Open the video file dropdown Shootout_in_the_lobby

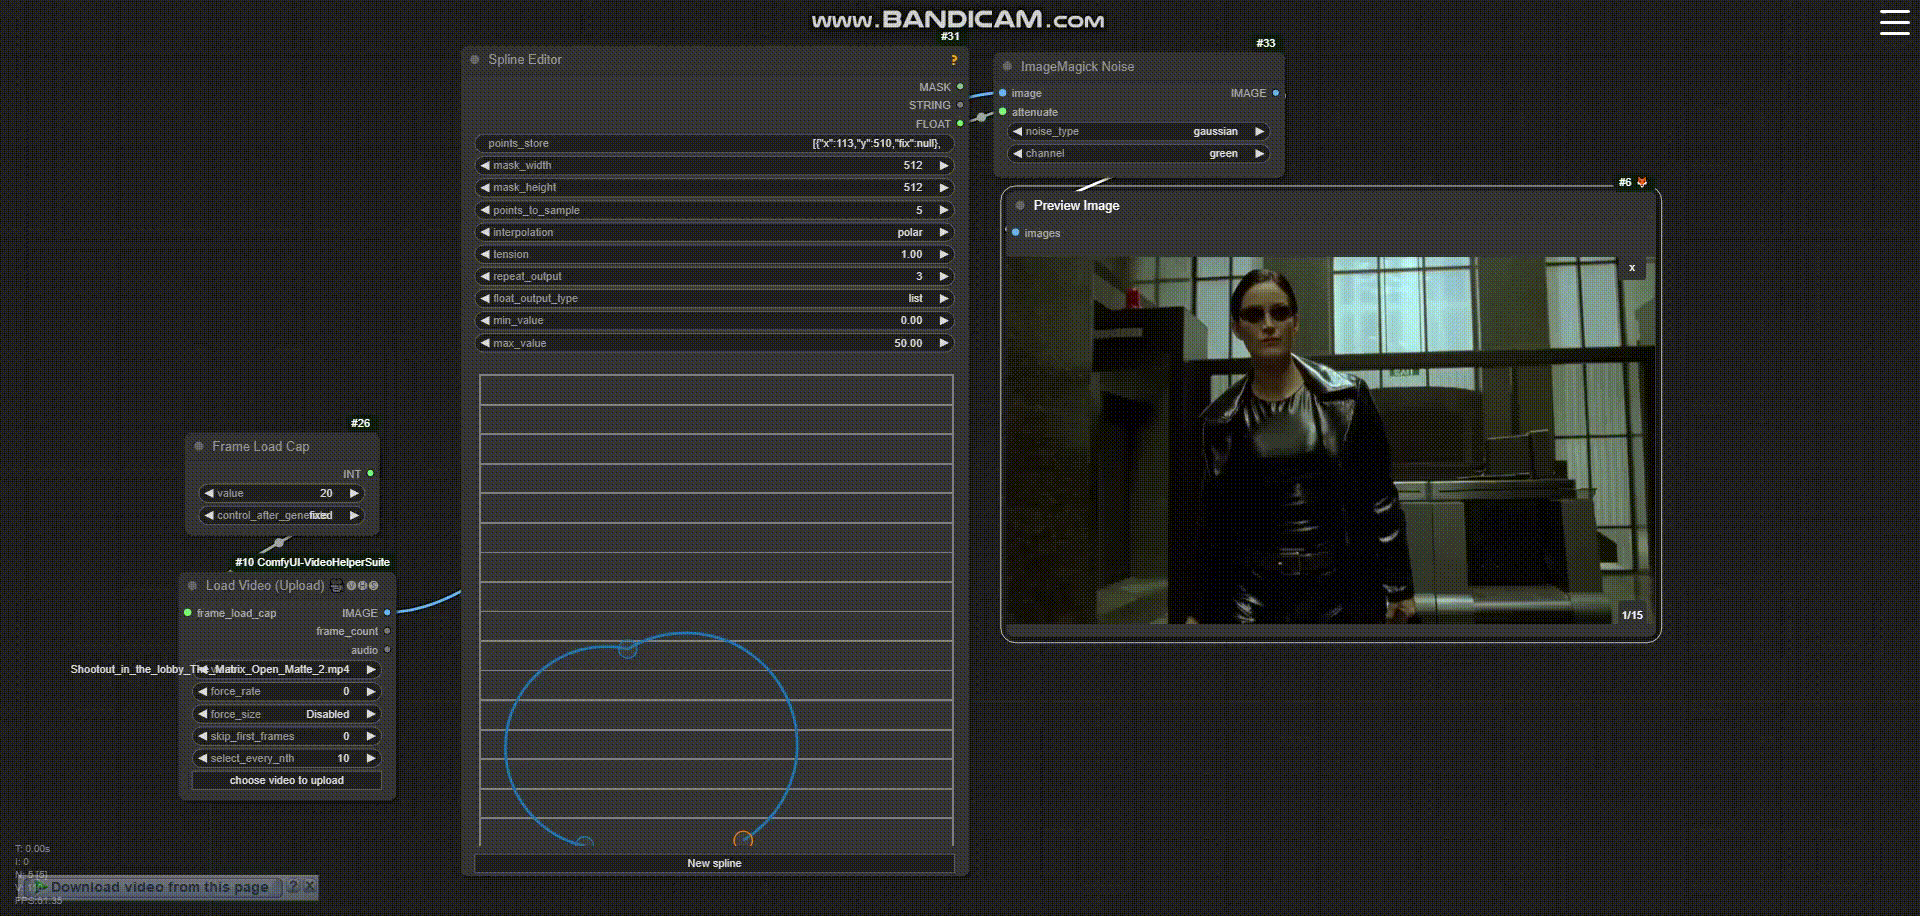pyautogui.click(x=286, y=670)
